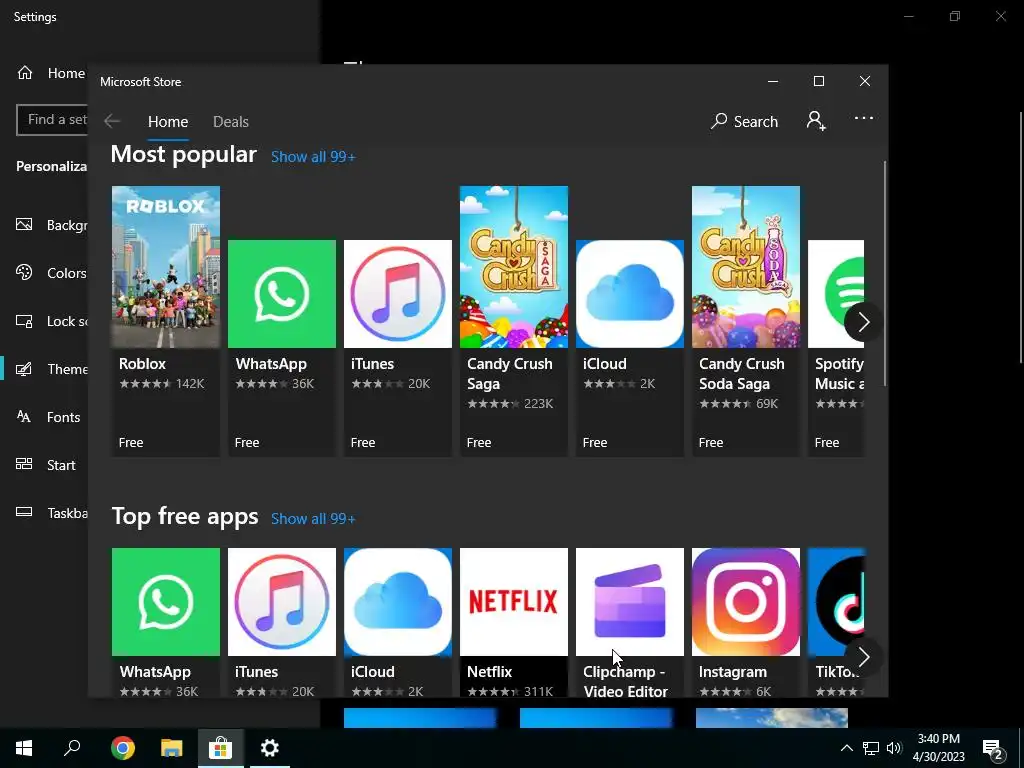Open taskbar search
This screenshot has height=768, width=1024.
pos(72,748)
